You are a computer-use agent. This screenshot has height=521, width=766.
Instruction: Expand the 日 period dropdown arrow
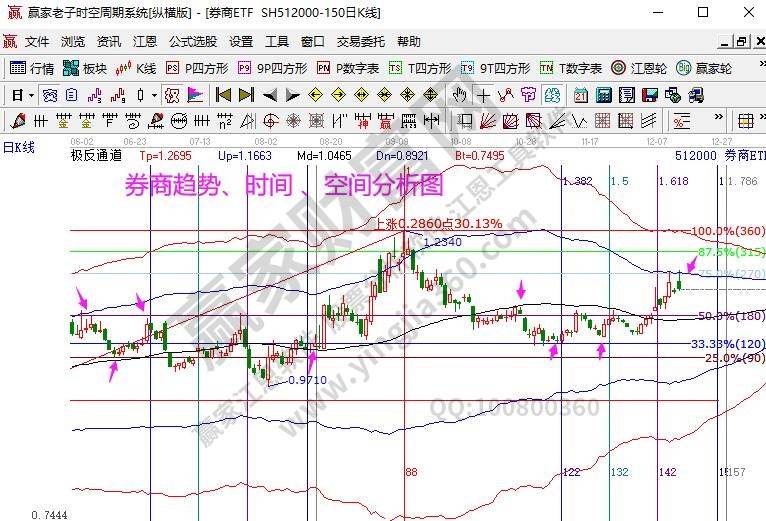(32, 95)
